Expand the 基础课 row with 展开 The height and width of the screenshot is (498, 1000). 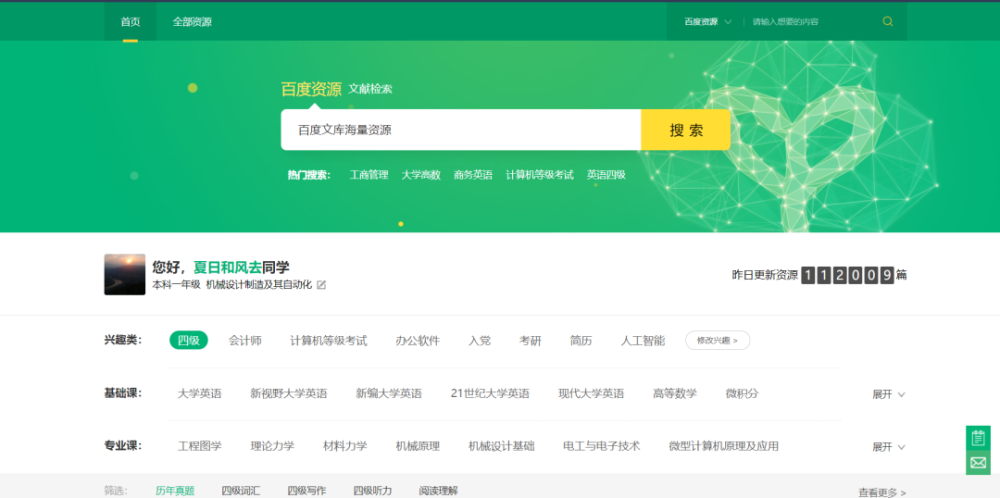[888, 394]
